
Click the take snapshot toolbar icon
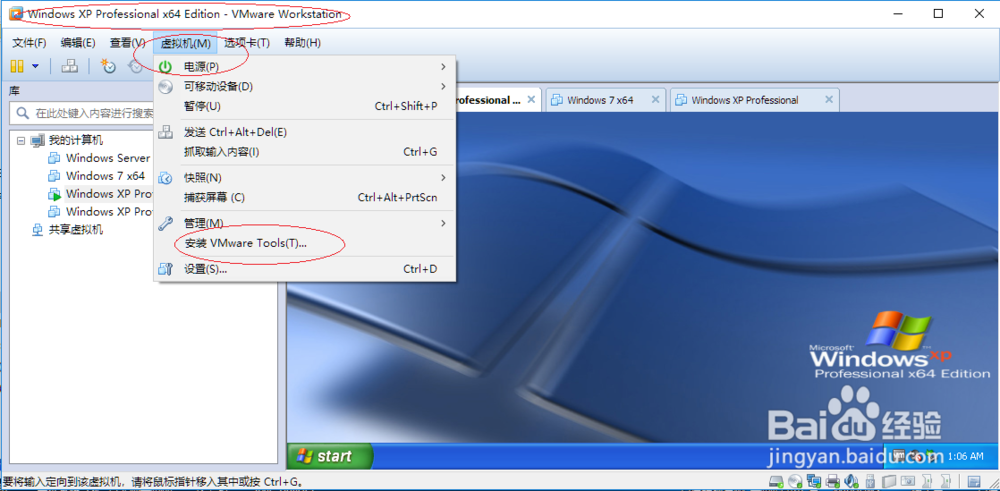pyautogui.click(x=108, y=66)
